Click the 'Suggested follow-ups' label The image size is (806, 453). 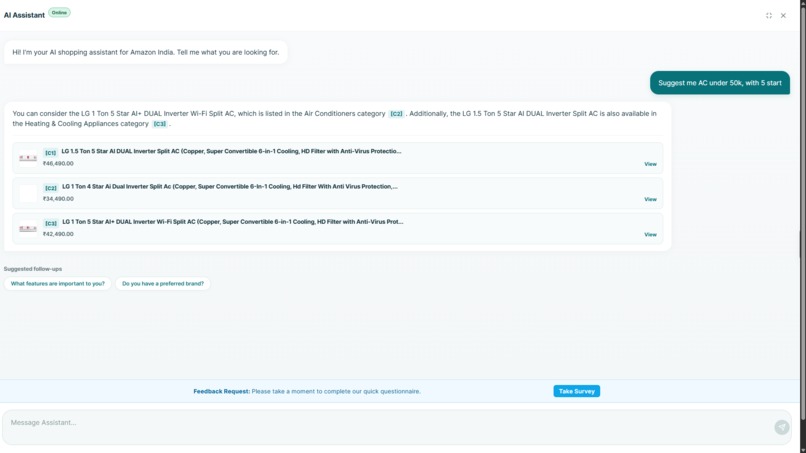tap(33, 269)
